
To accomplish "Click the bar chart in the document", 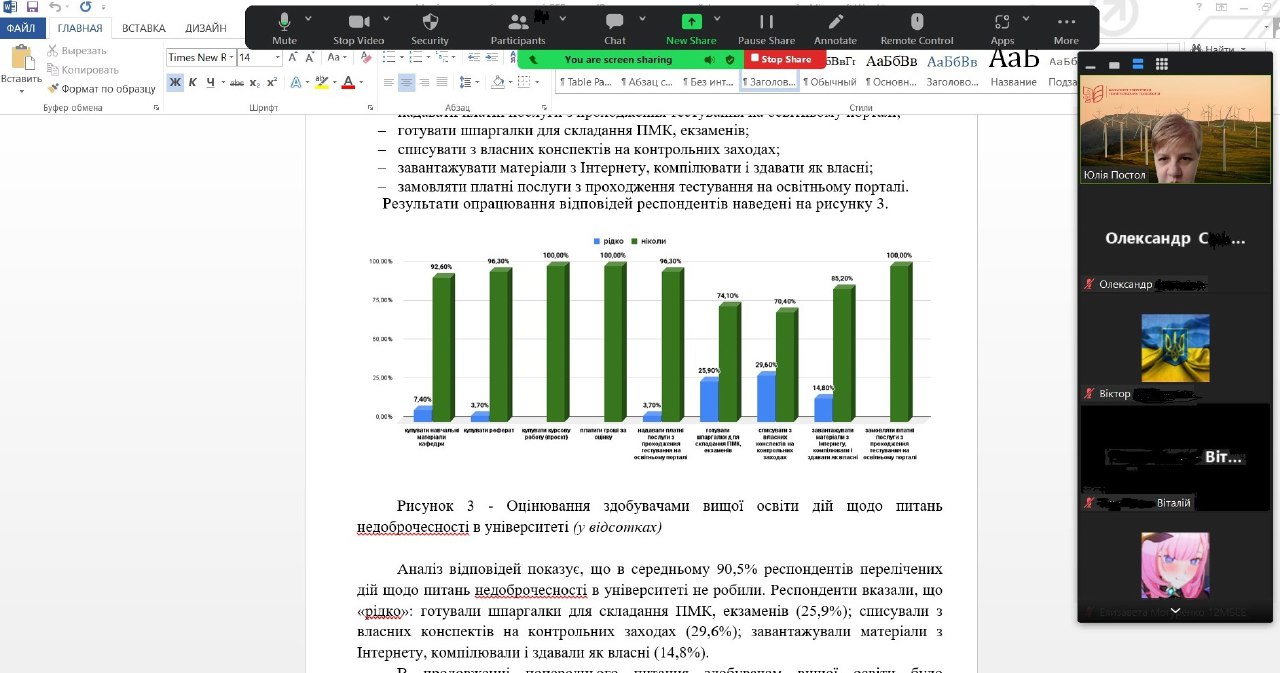I will pyautogui.click(x=648, y=348).
